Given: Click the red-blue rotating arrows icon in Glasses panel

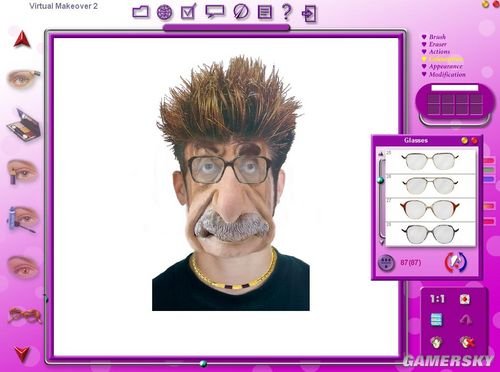Looking at the screenshot, I should [456, 262].
